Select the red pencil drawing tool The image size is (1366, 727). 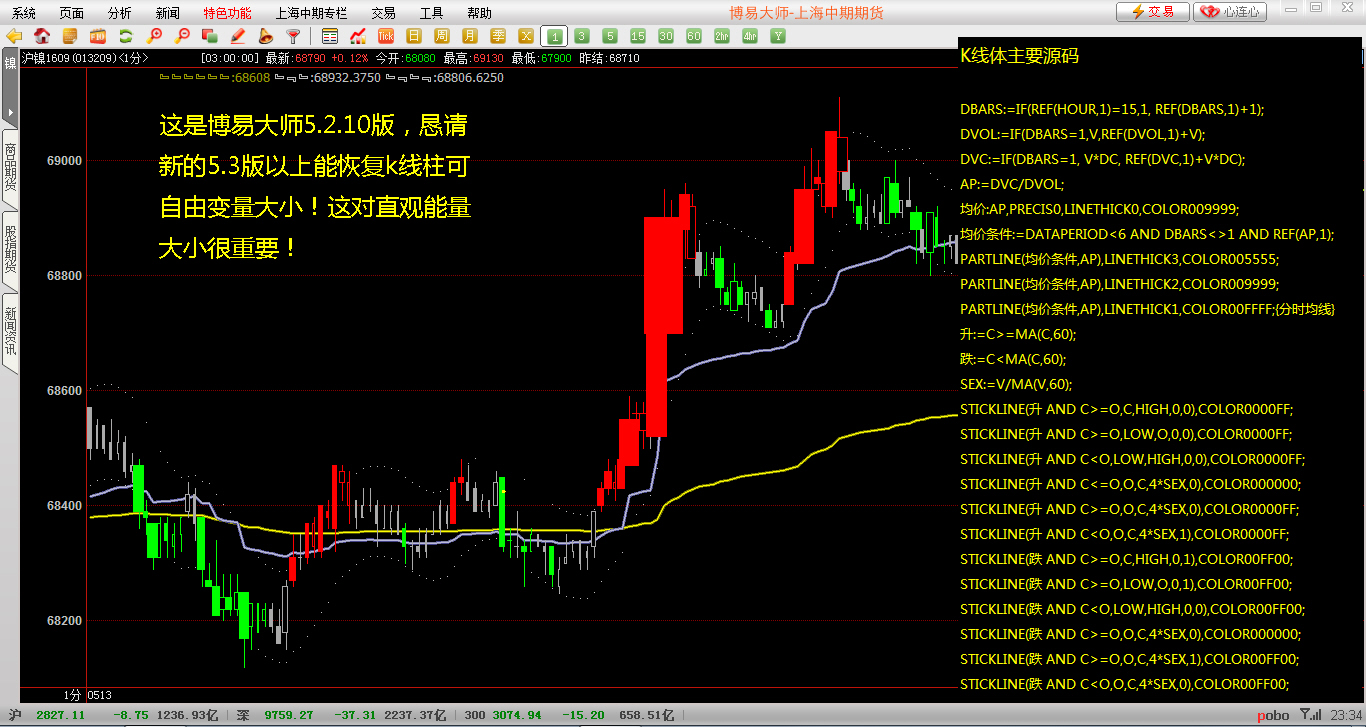click(x=238, y=36)
